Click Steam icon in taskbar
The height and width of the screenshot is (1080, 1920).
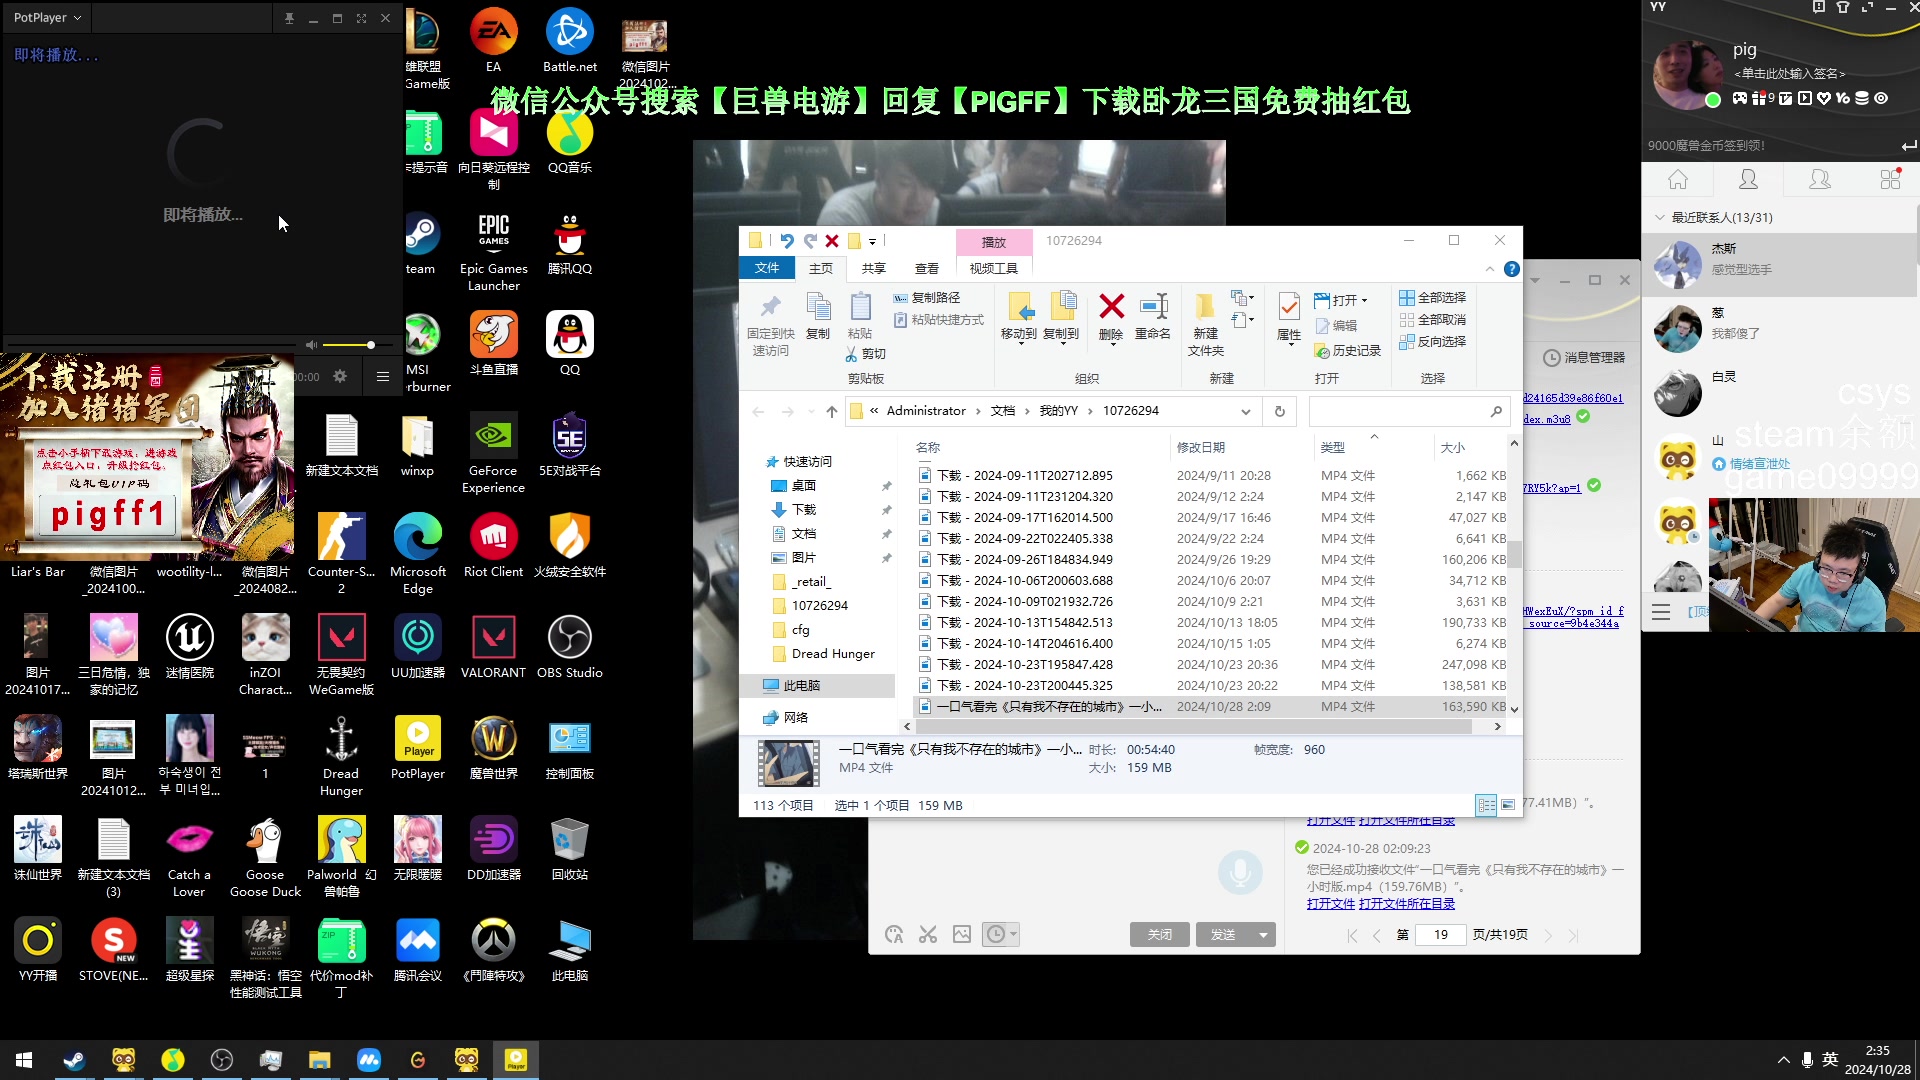[74, 1060]
